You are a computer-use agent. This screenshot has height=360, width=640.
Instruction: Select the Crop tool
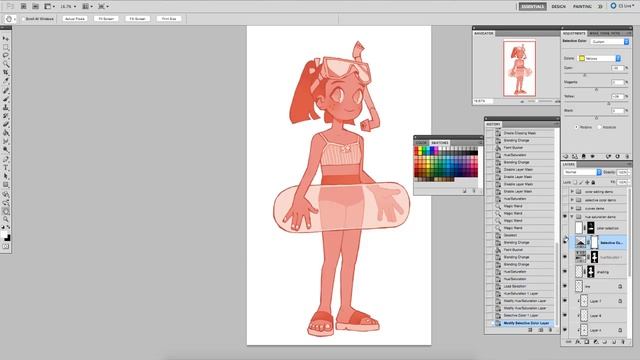pos(6,73)
